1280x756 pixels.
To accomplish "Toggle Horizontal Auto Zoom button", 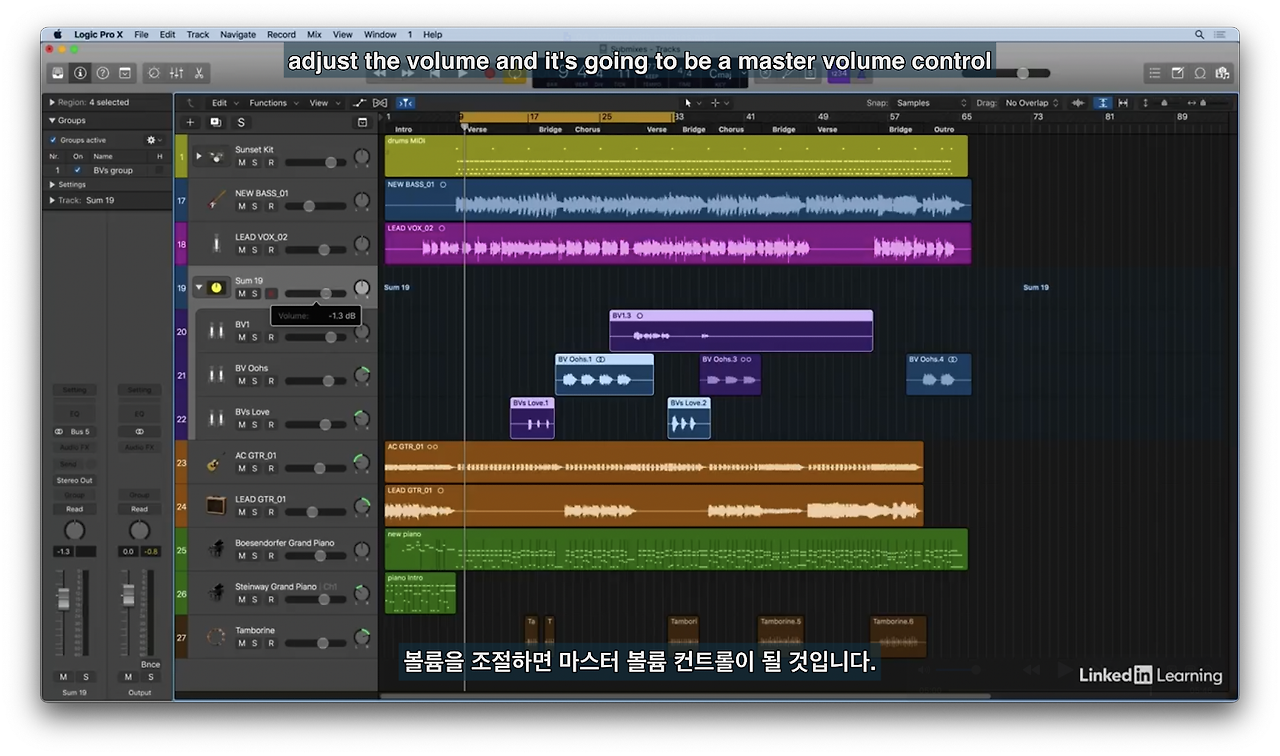I will [1124, 103].
